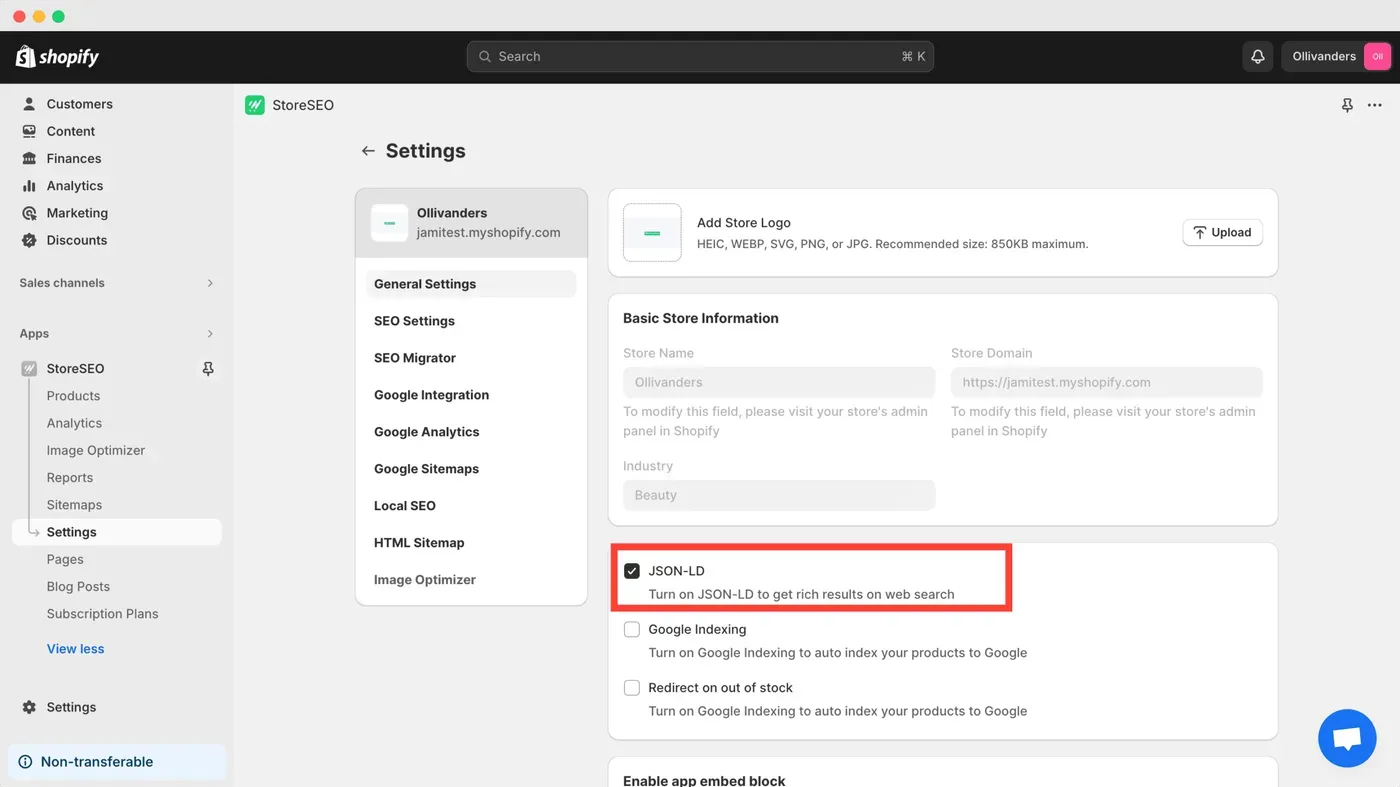Enable Redirect on out of stock
Image resolution: width=1400 pixels, height=787 pixels.
click(632, 688)
